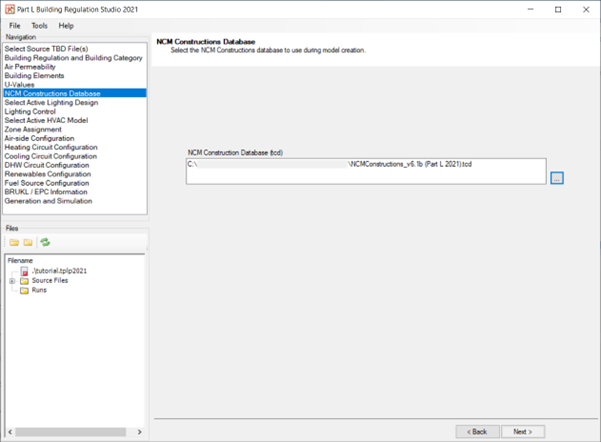
Task: Close the Part L Studio window
Action: [586, 9]
